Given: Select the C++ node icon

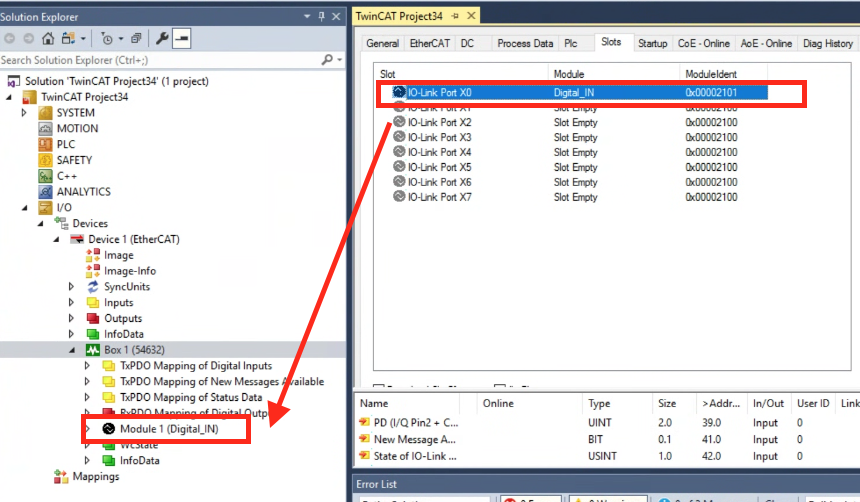Looking at the screenshot, I should click(46, 176).
